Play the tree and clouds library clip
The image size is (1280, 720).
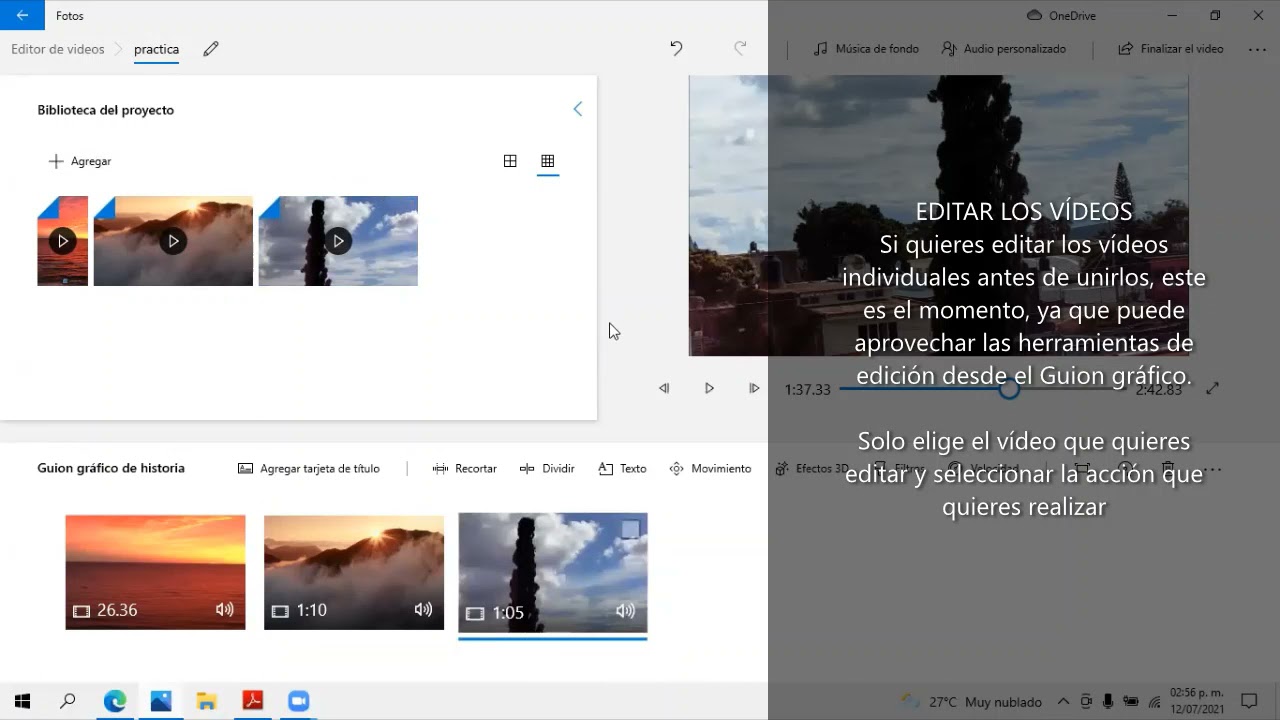click(338, 241)
